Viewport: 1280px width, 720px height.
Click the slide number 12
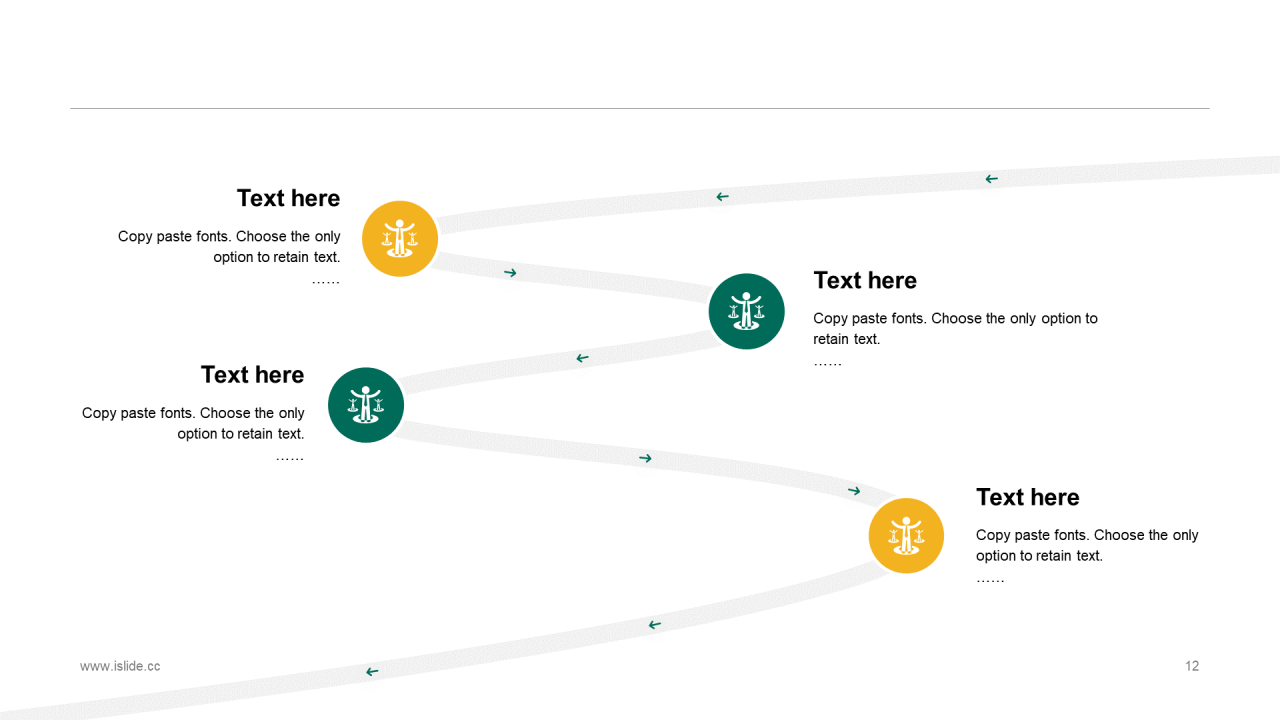coord(1192,666)
